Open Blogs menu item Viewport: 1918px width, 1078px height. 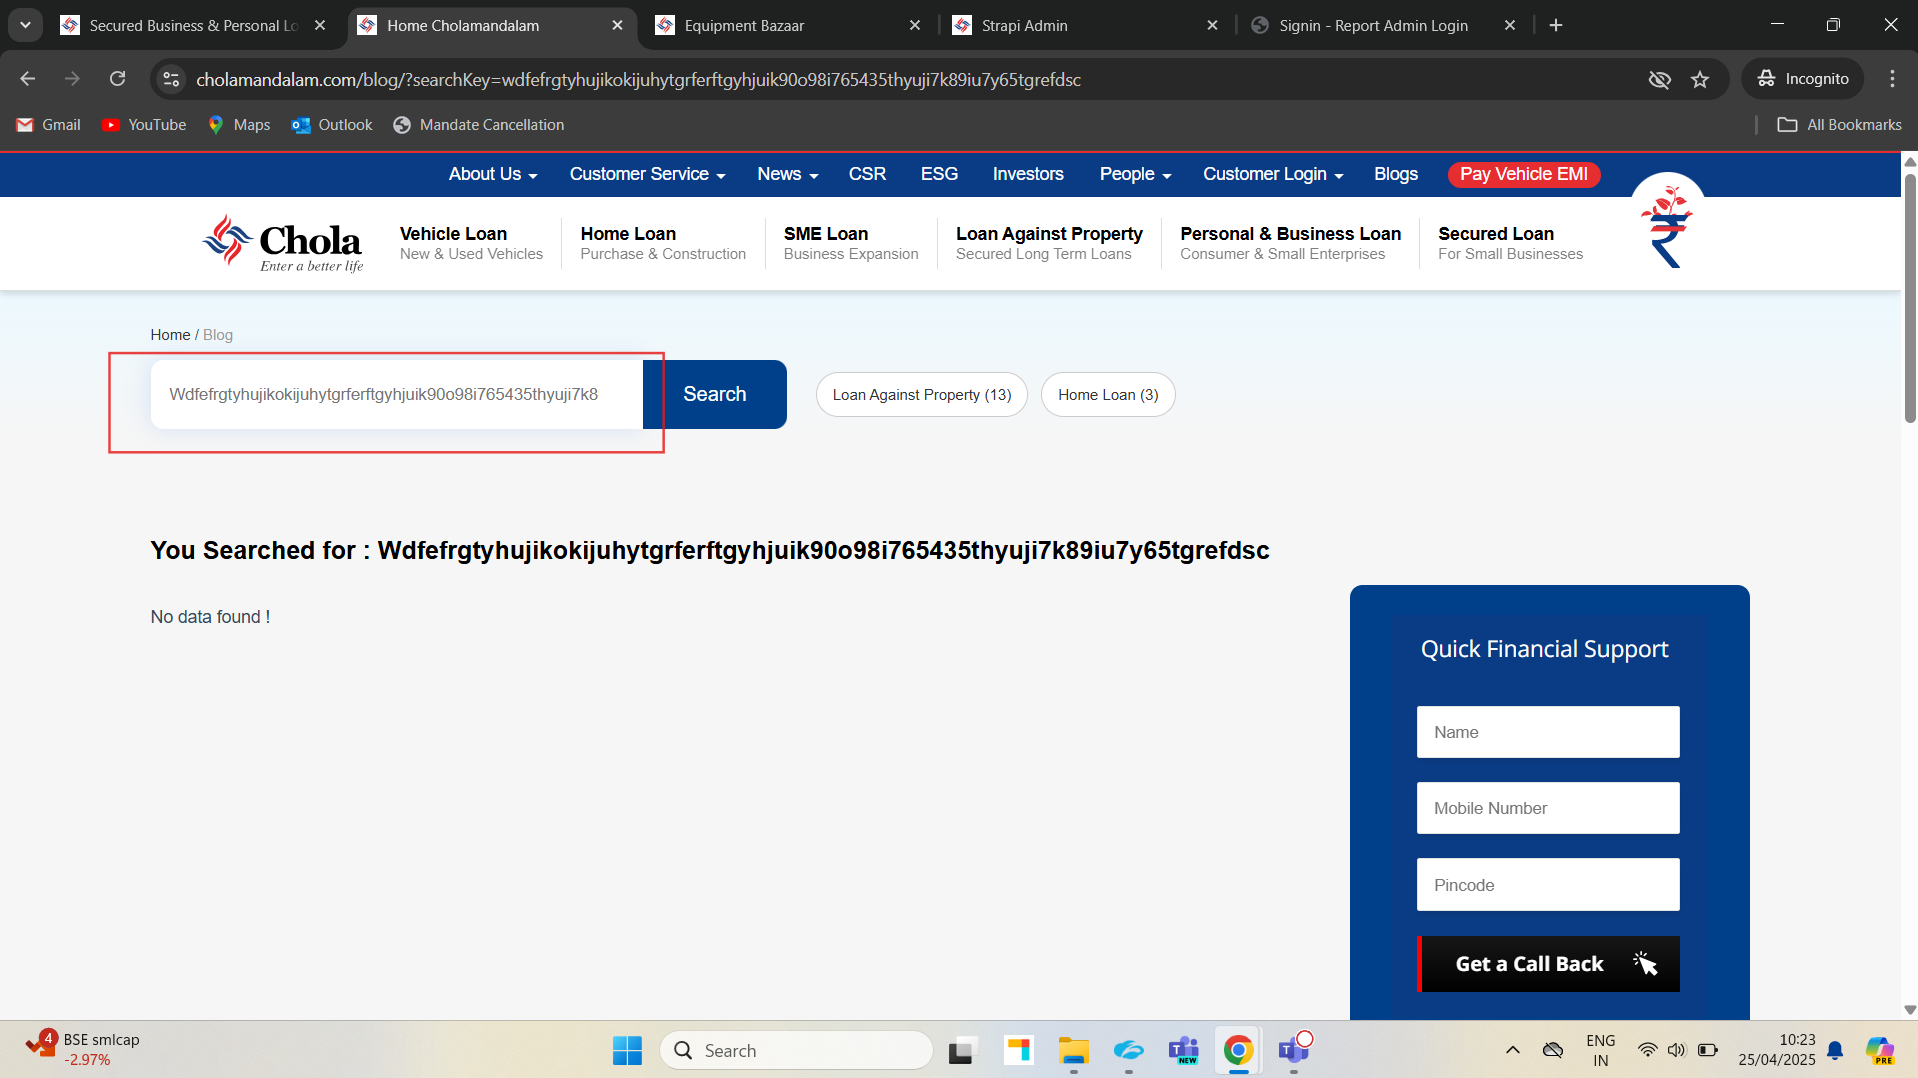[x=1396, y=174]
